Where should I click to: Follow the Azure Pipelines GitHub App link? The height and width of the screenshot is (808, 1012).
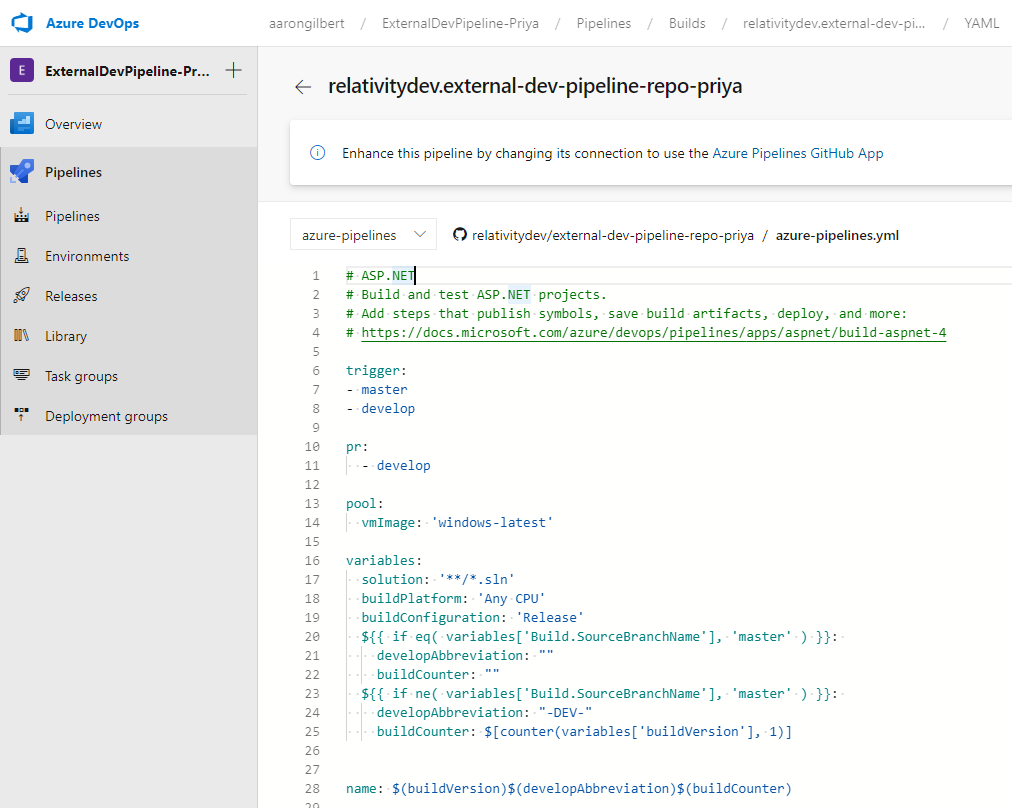tap(798, 153)
